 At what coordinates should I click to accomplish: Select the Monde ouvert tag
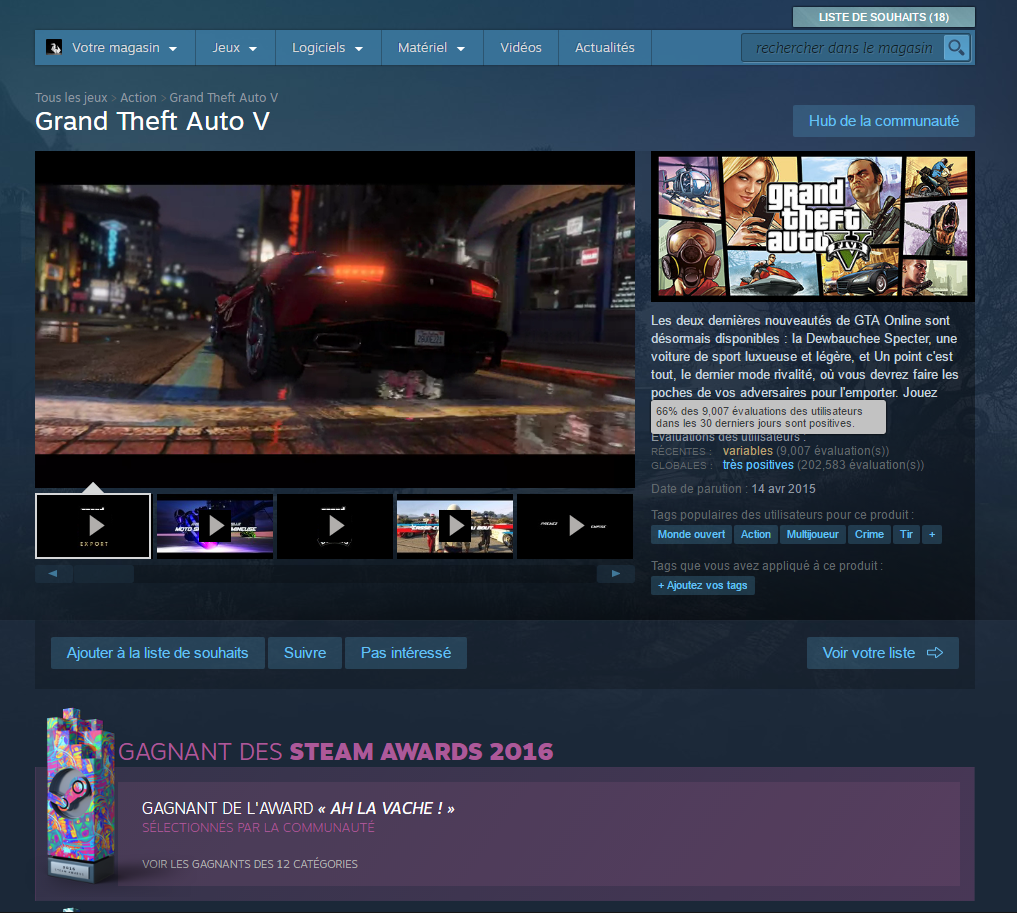(x=691, y=534)
